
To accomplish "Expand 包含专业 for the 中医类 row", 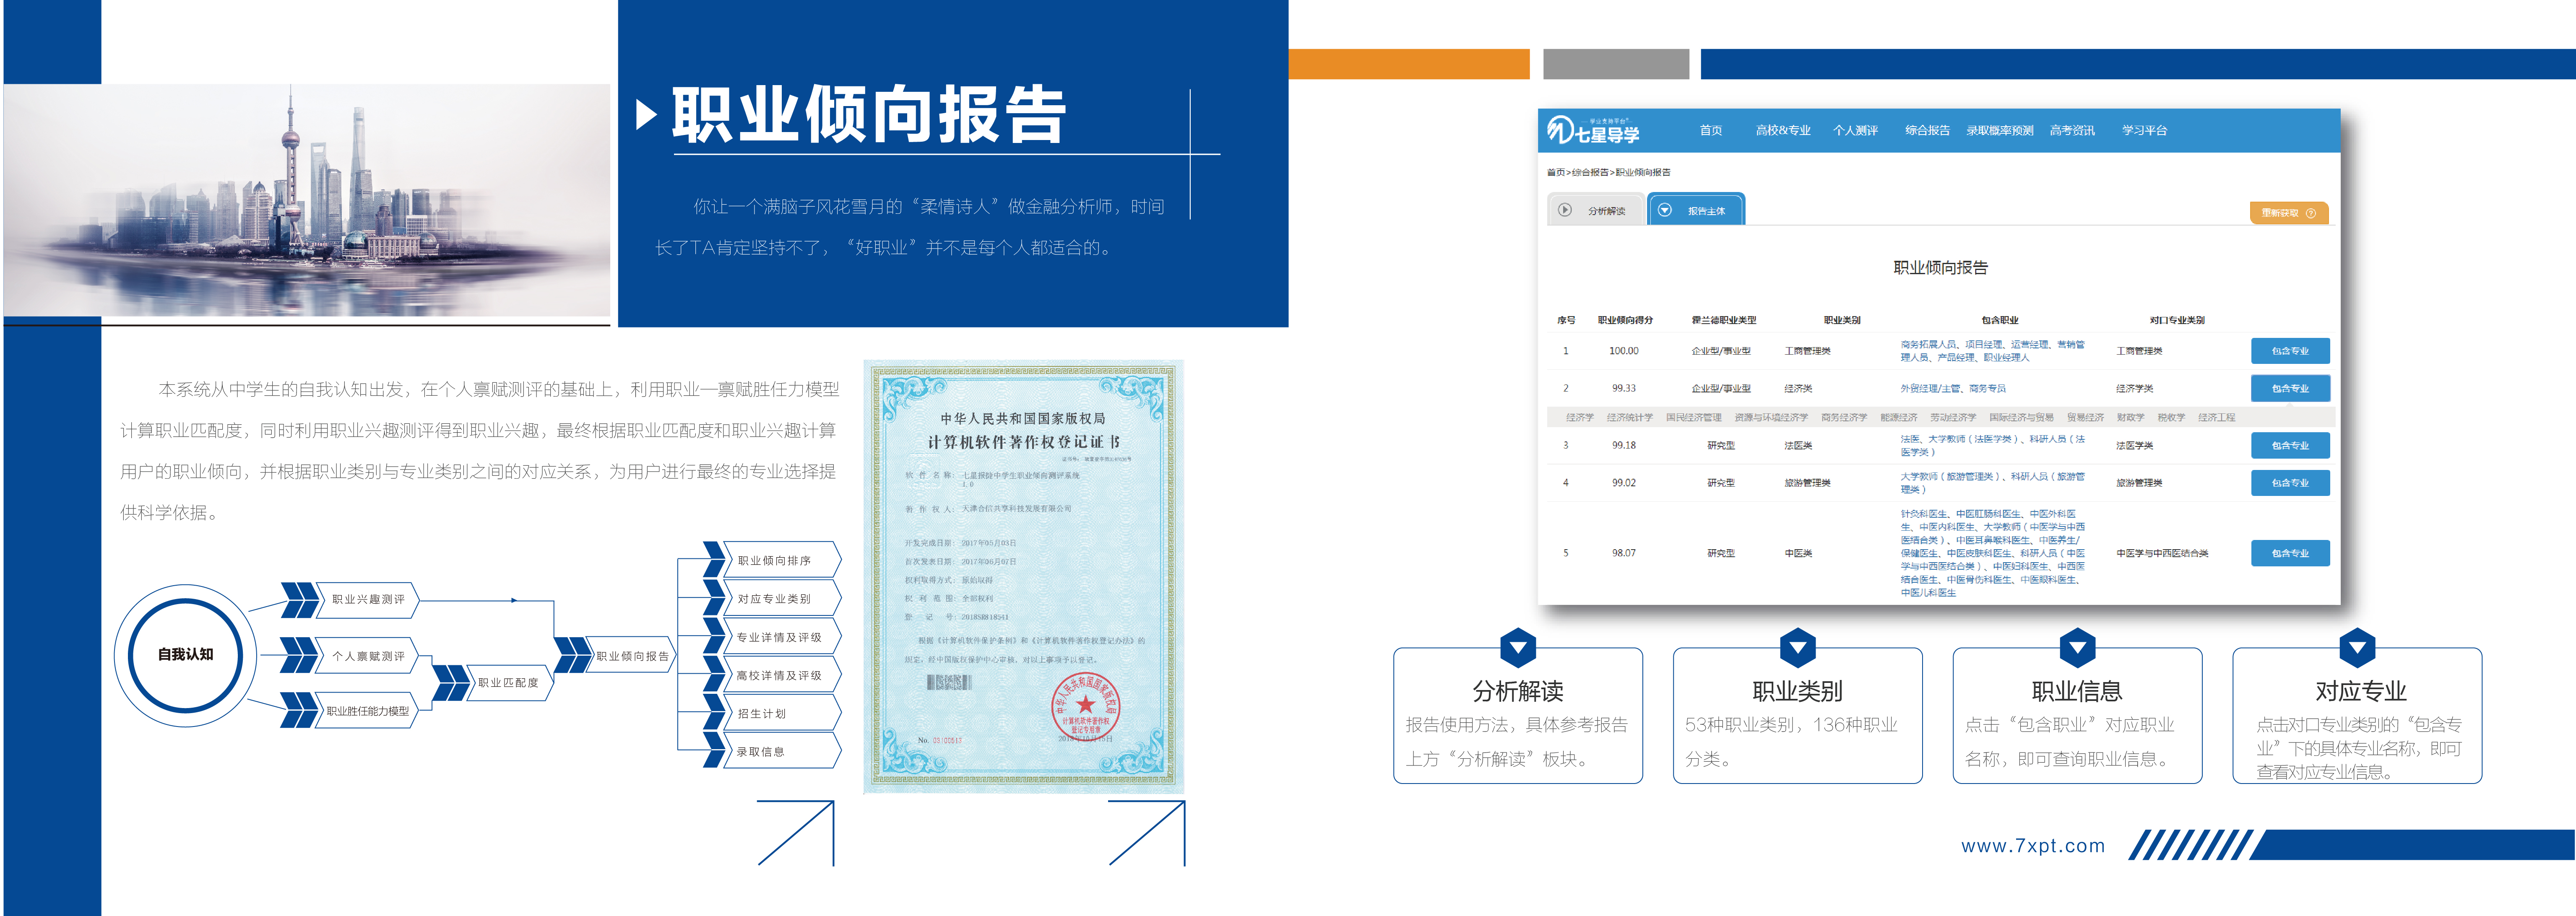I will [2290, 553].
